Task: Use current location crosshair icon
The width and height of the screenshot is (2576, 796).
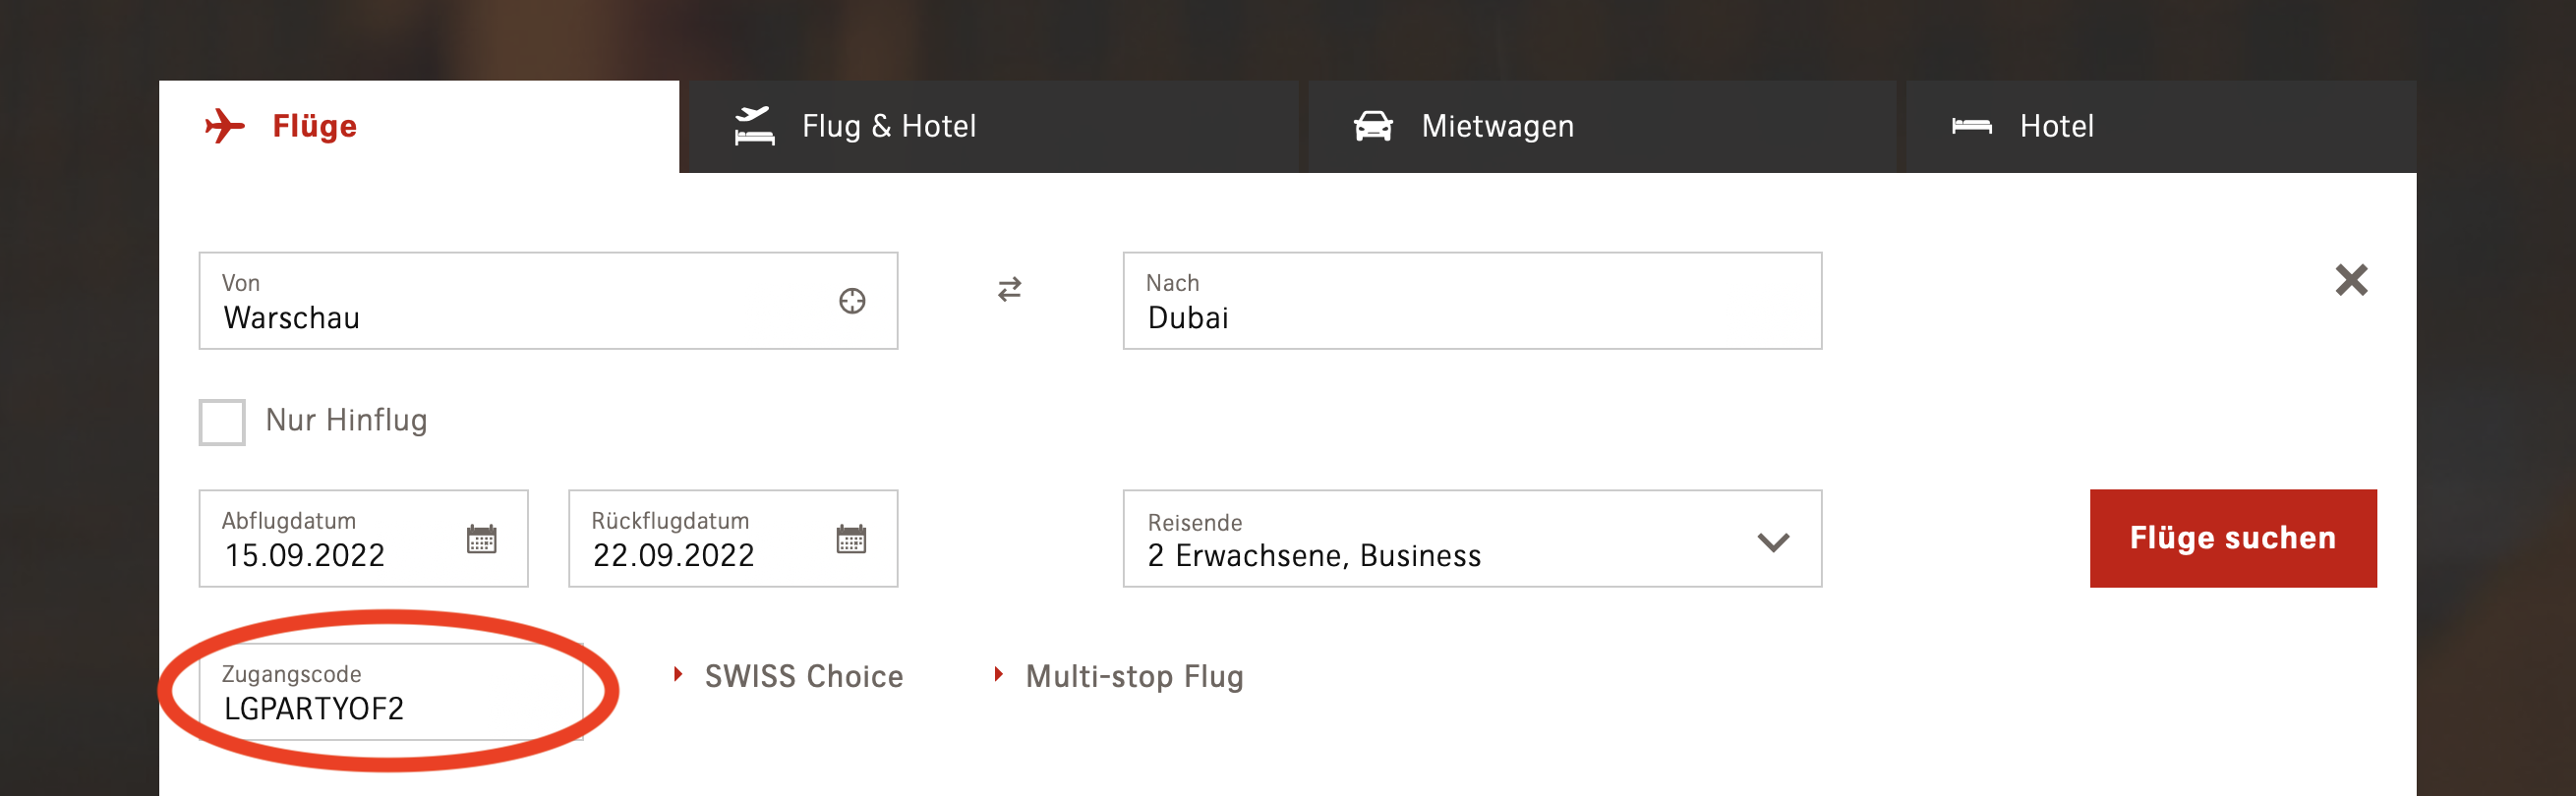Action: click(x=851, y=301)
